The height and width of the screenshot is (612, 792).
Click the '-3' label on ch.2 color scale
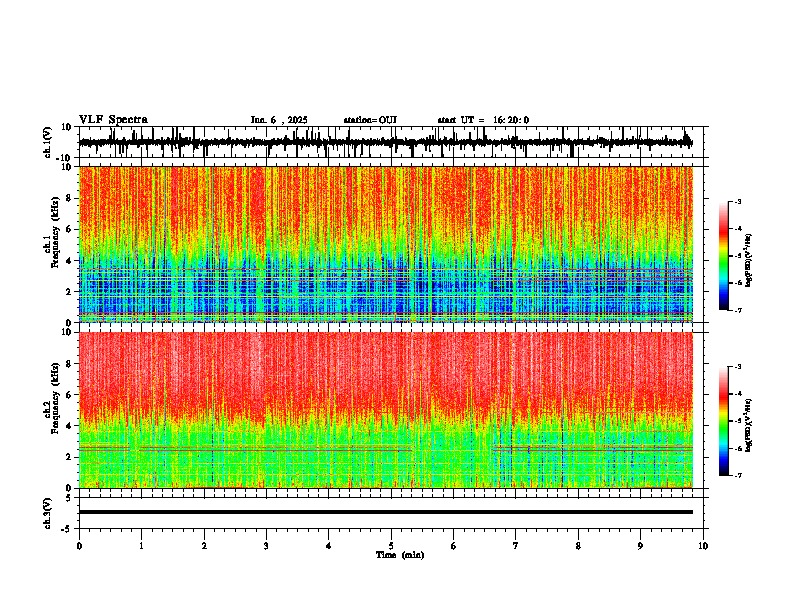point(738,367)
